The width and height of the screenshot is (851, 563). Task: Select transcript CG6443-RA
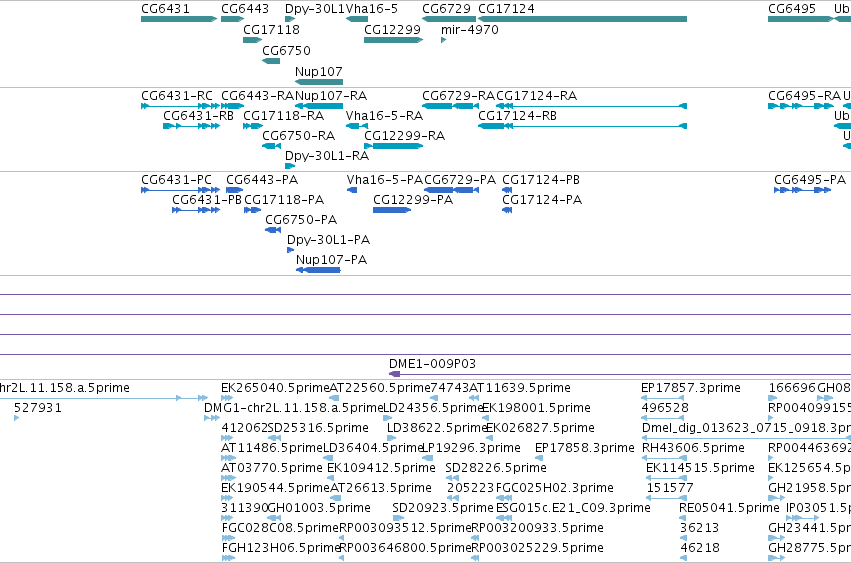pyautogui.click(x=232, y=106)
